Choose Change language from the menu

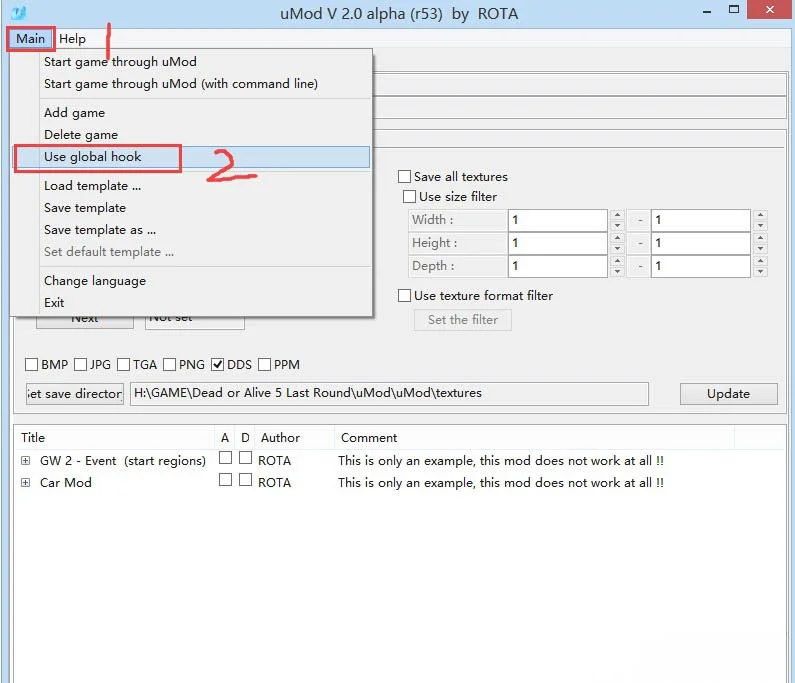click(x=95, y=281)
